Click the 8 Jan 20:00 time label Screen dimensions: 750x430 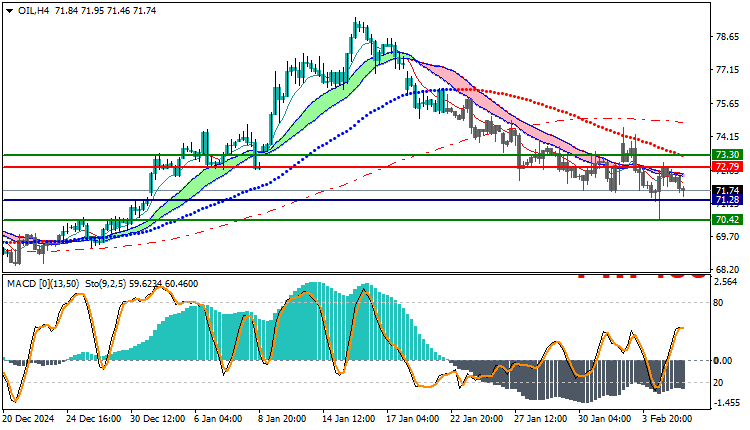point(283,419)
